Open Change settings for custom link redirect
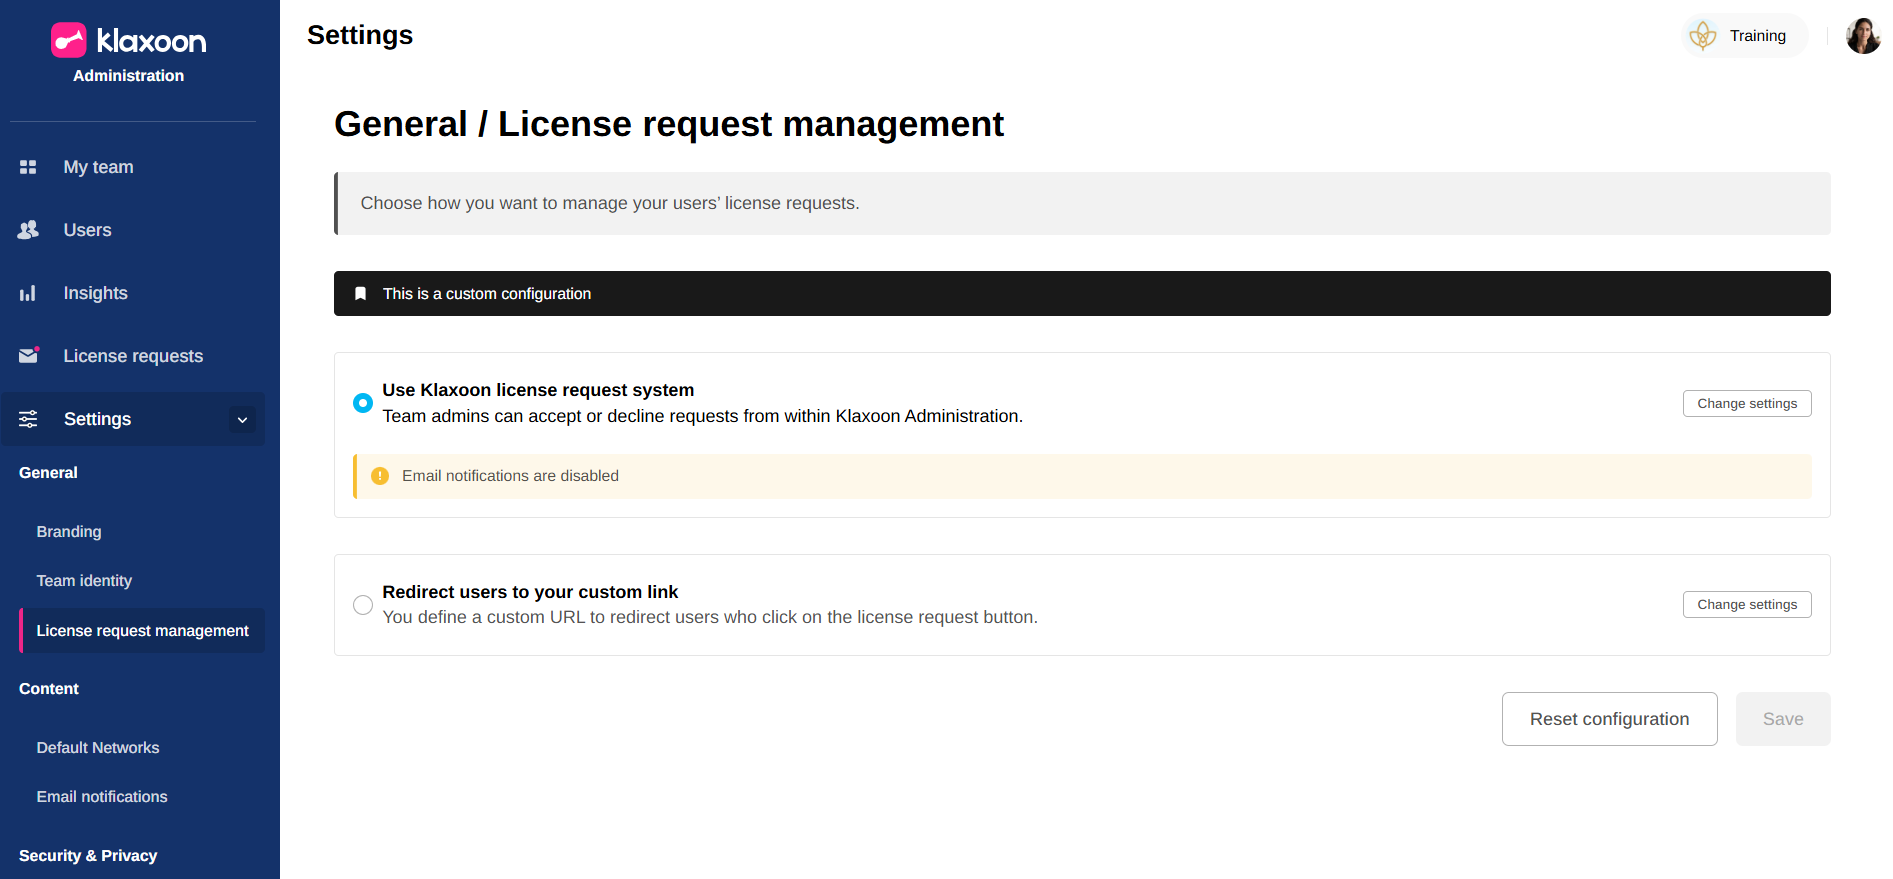This screenshot has height=879, width=1893. tap(1746, 605)
